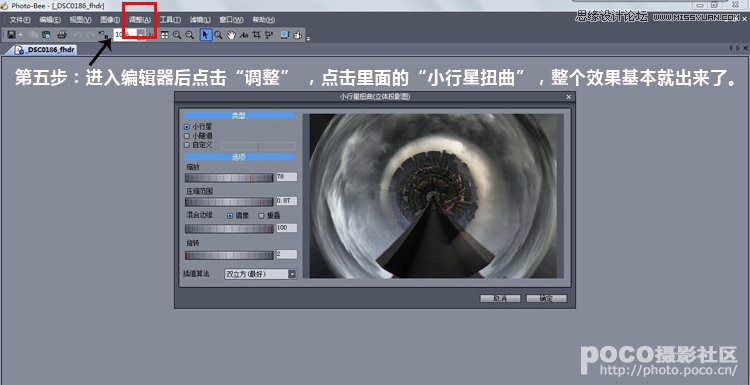Image resolution: width=750 pixels, height=385 pixels.
Task: Click the document tab scroll-left arrow
Action: pos(731,48)
